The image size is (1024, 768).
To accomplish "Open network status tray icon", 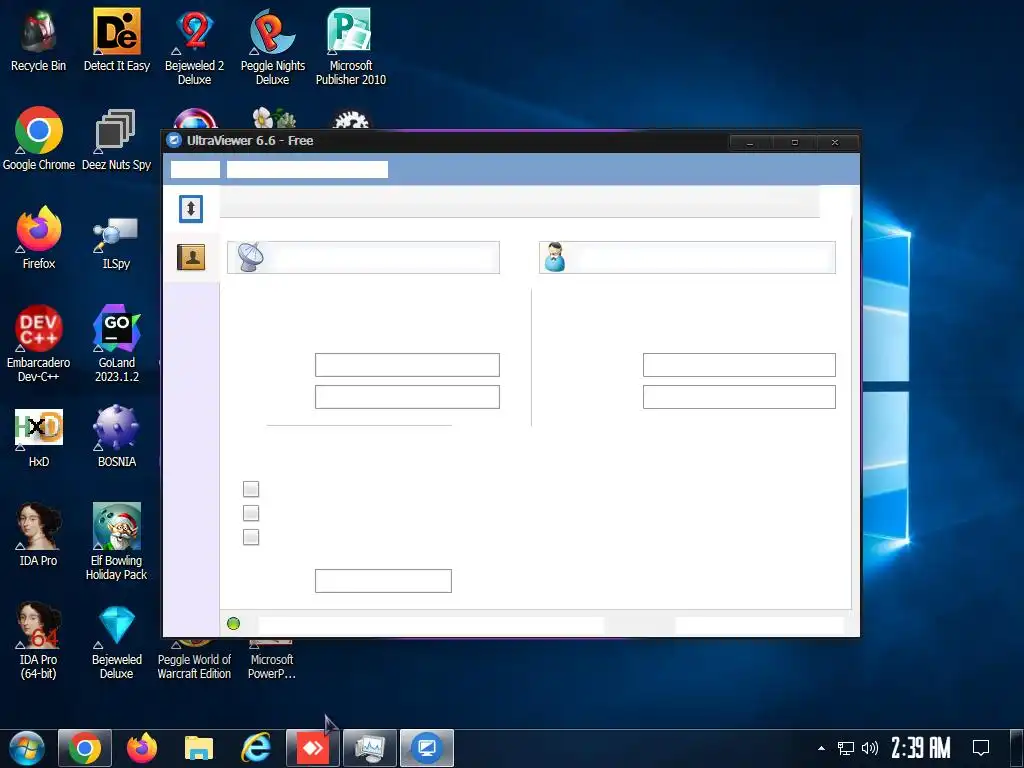I will tap(846, 748).
